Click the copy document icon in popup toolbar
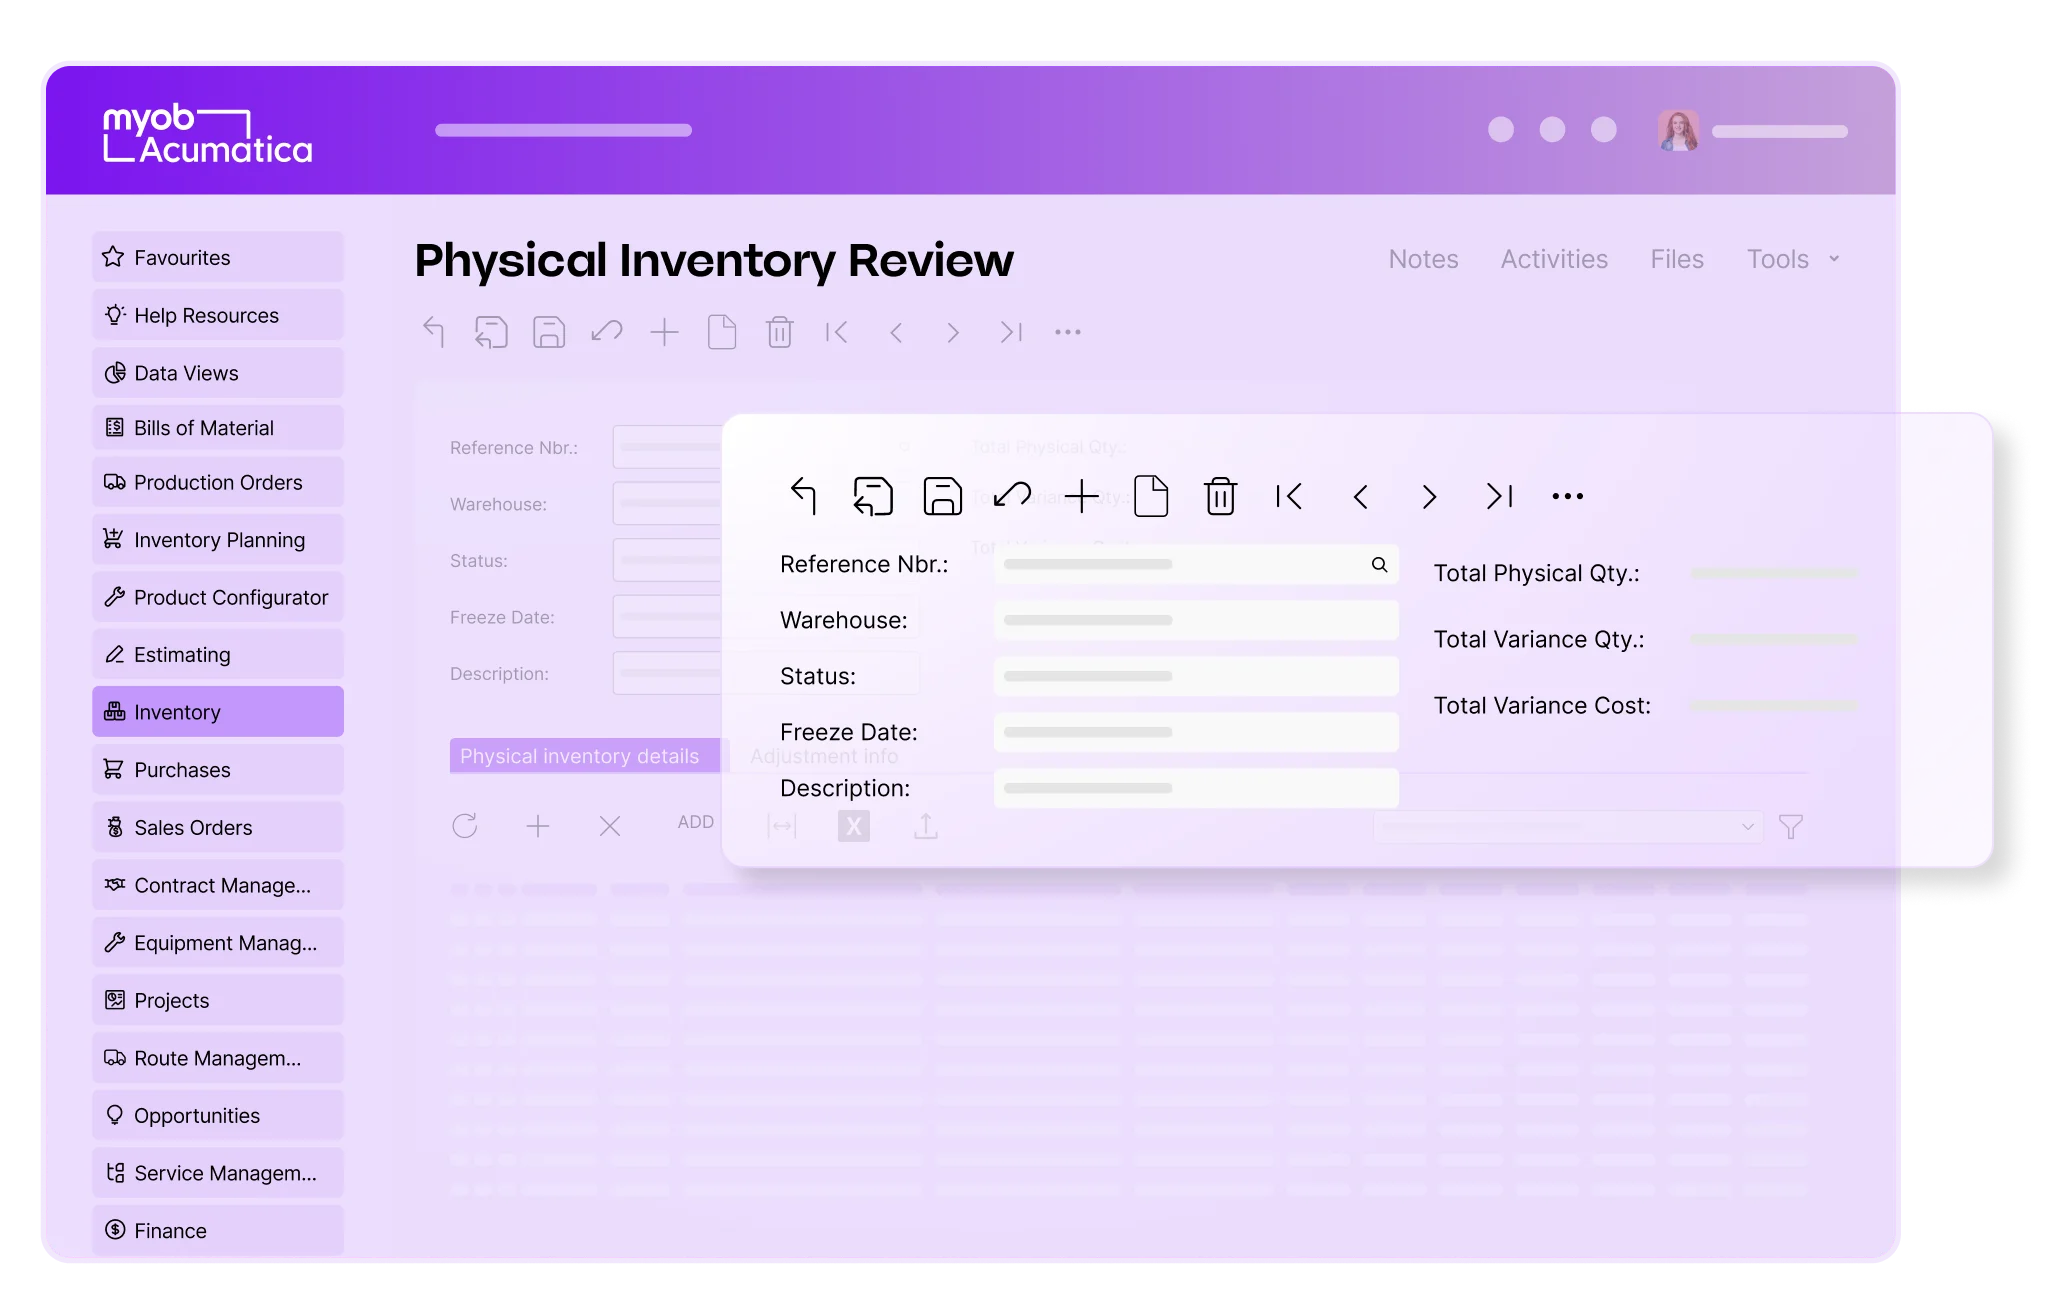 pyautogui.click(x=1151, y=496)
